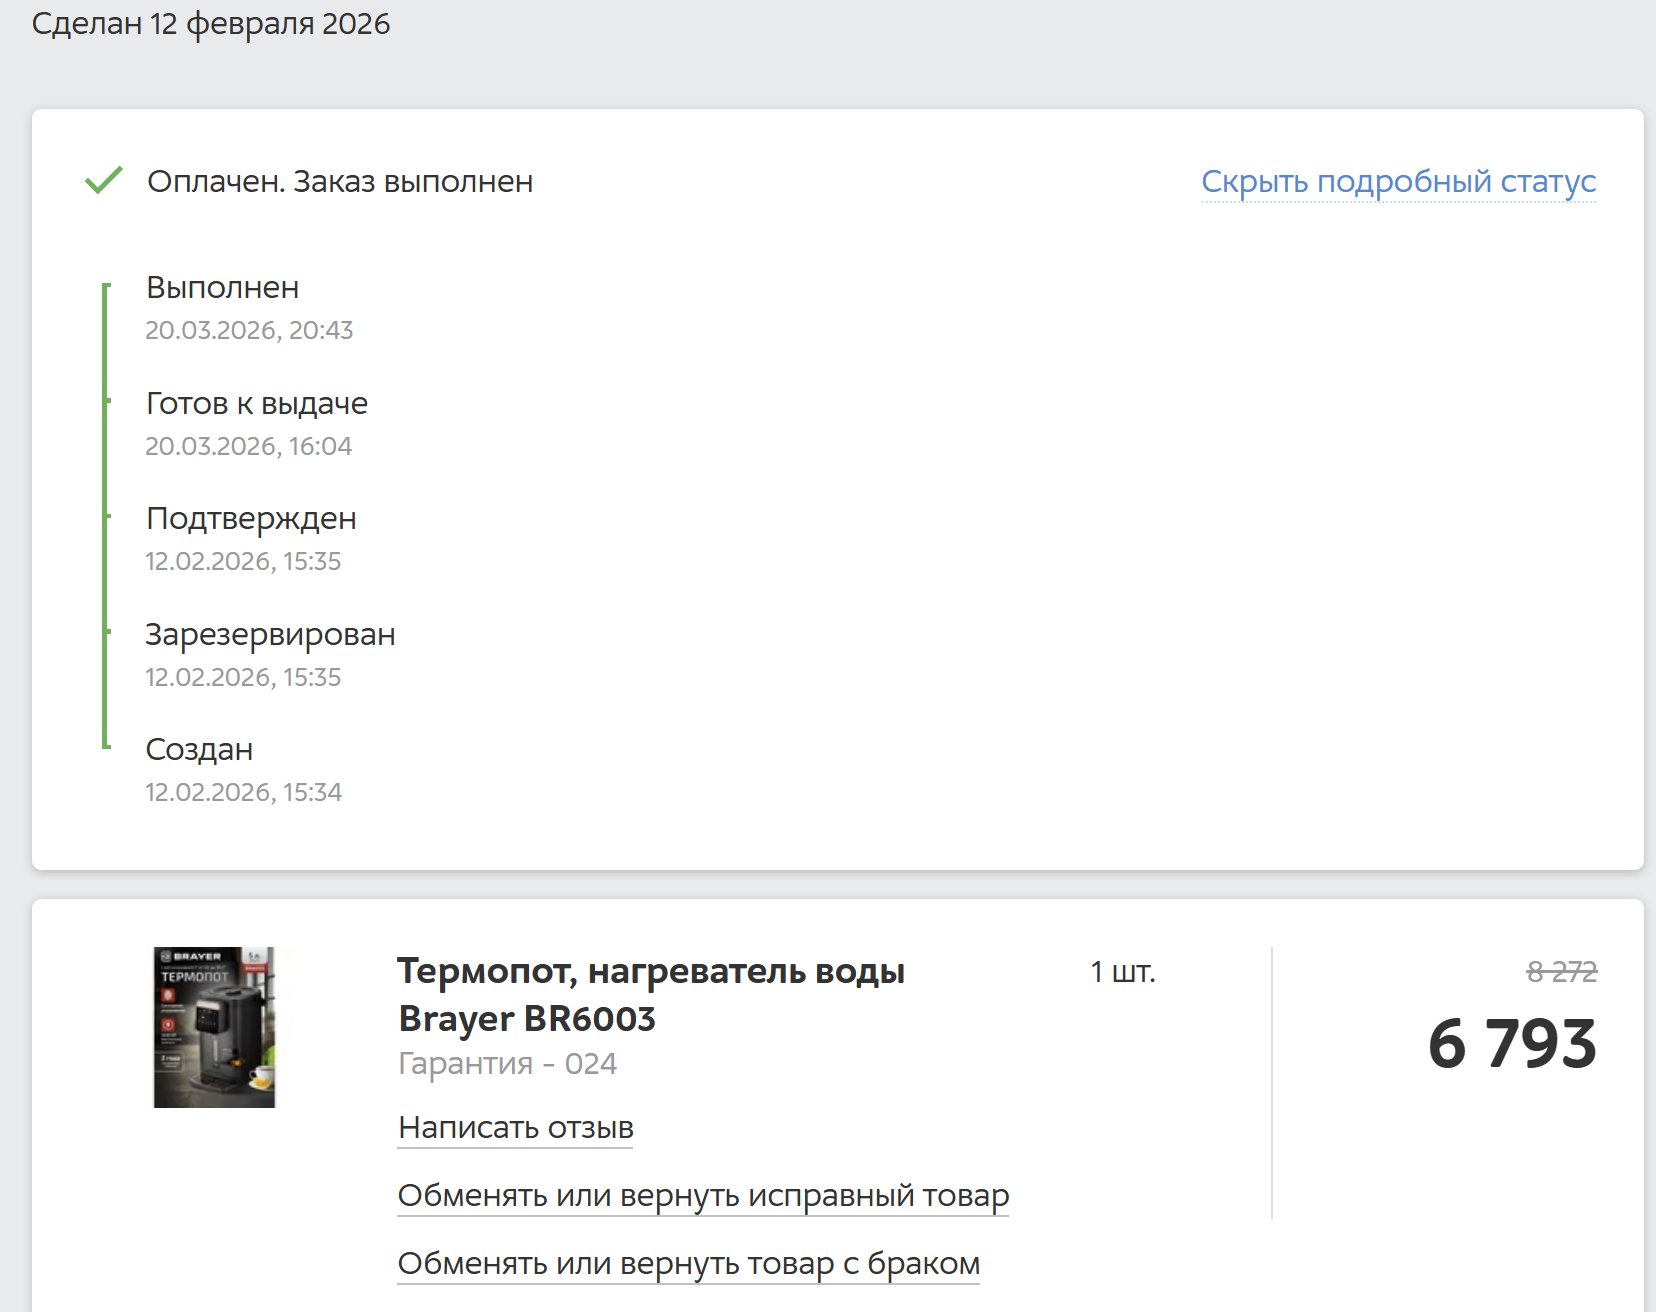The height and width of the screenshot is (1312, 1656).
Task: Click the 12.02.2026, 15:34 creation timestamp
Action: tap(243, 793)
